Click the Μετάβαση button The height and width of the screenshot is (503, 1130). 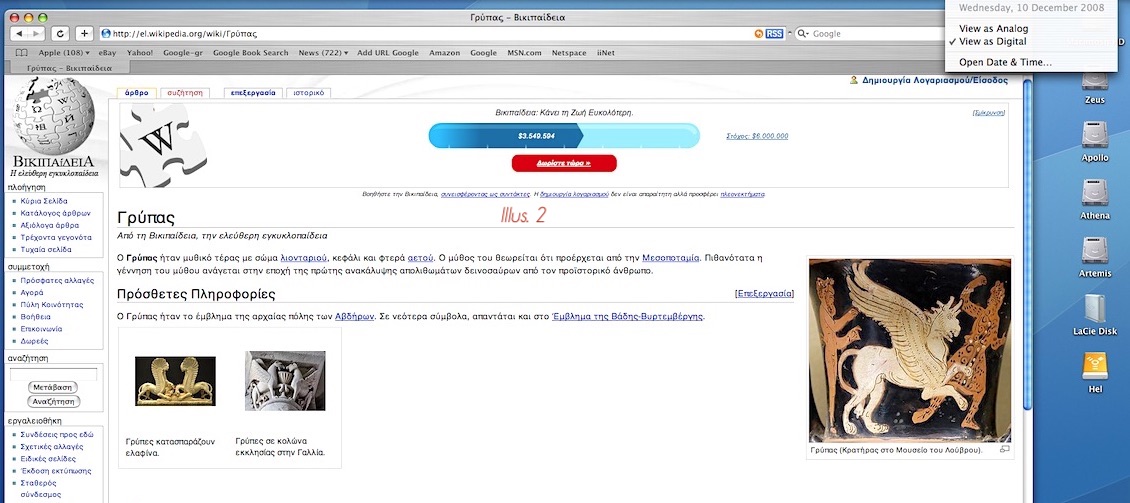point(53,387)
